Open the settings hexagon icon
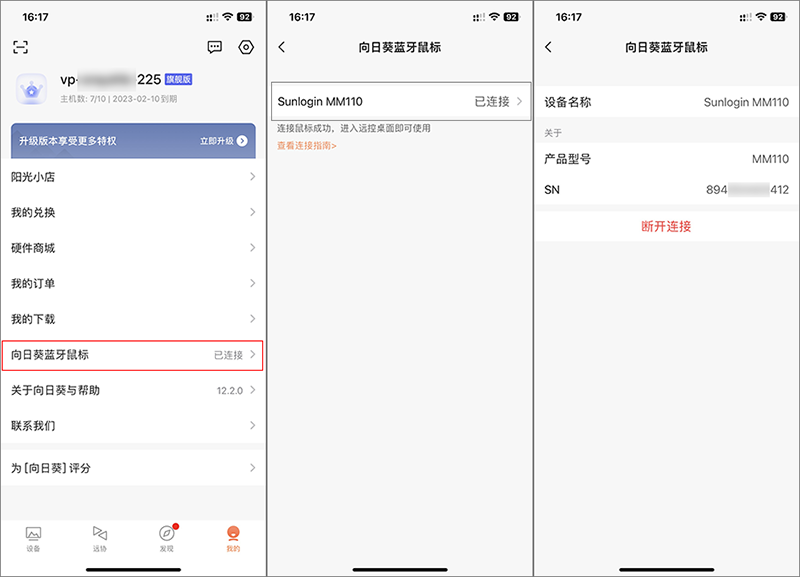This screenshot has width=800, height=577. point(246,47)
